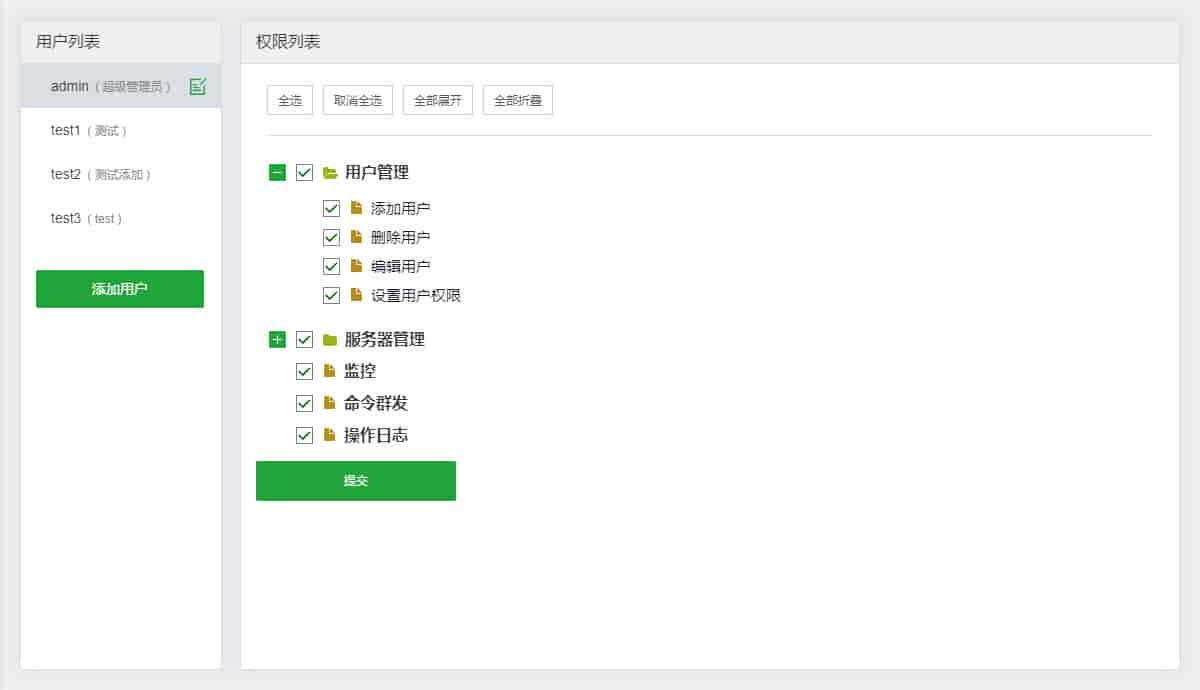This screenshot has height=690, width=1200.
Task: Click the 用户管理 folder icon
Action: click(330, 172)
